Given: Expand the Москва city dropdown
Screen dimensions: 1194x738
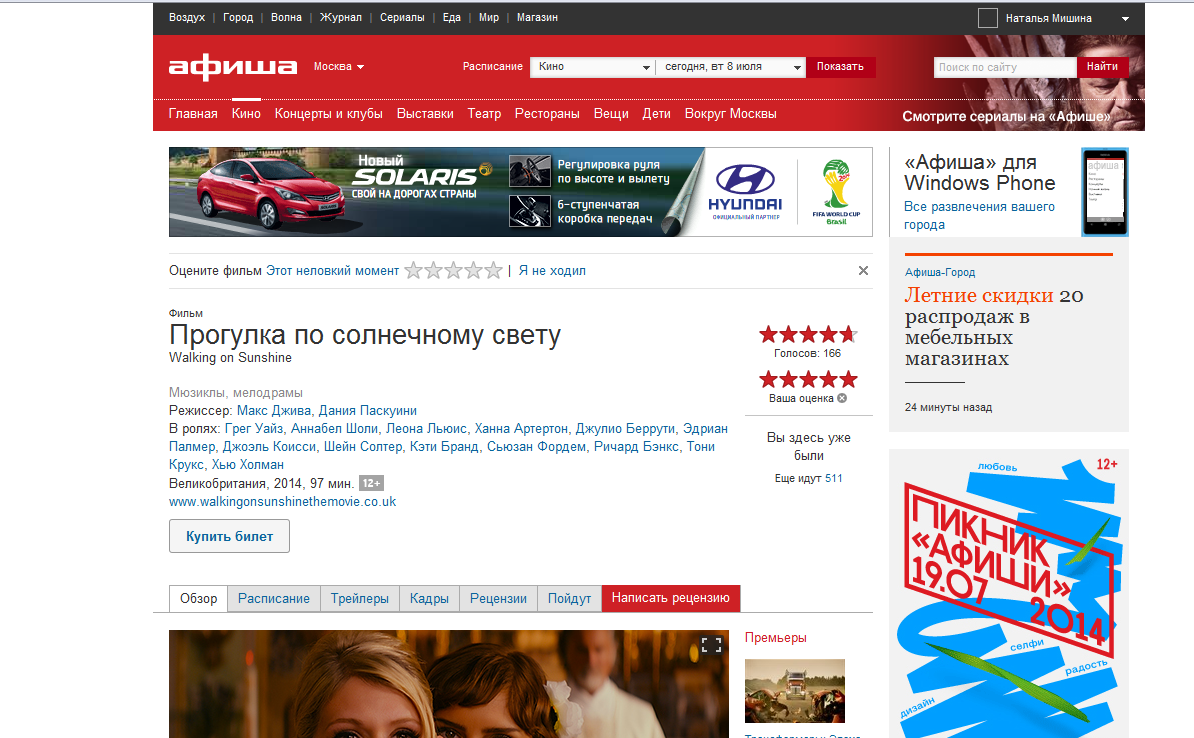Looking at the screenshot, I should click(339, 66).
